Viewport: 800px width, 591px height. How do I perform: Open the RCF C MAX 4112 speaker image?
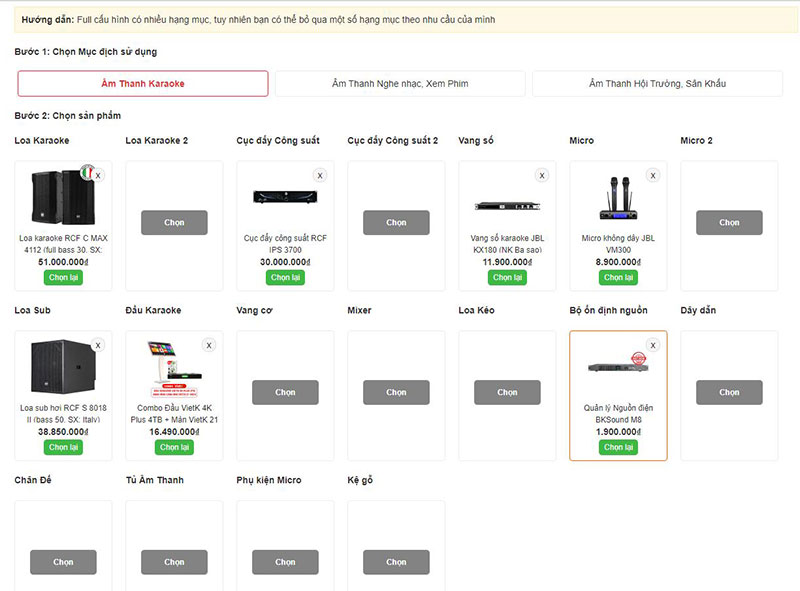[62, 197]
